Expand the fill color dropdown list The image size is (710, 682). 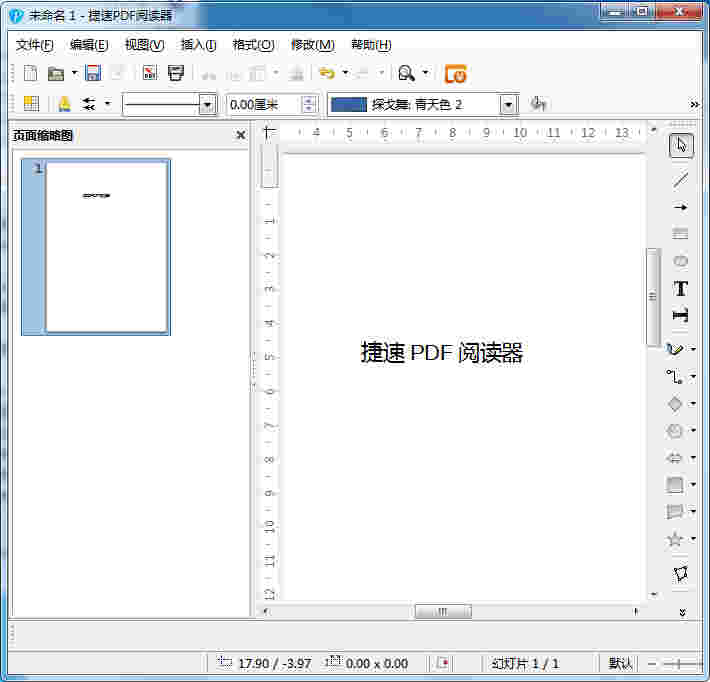pos(508,104)
